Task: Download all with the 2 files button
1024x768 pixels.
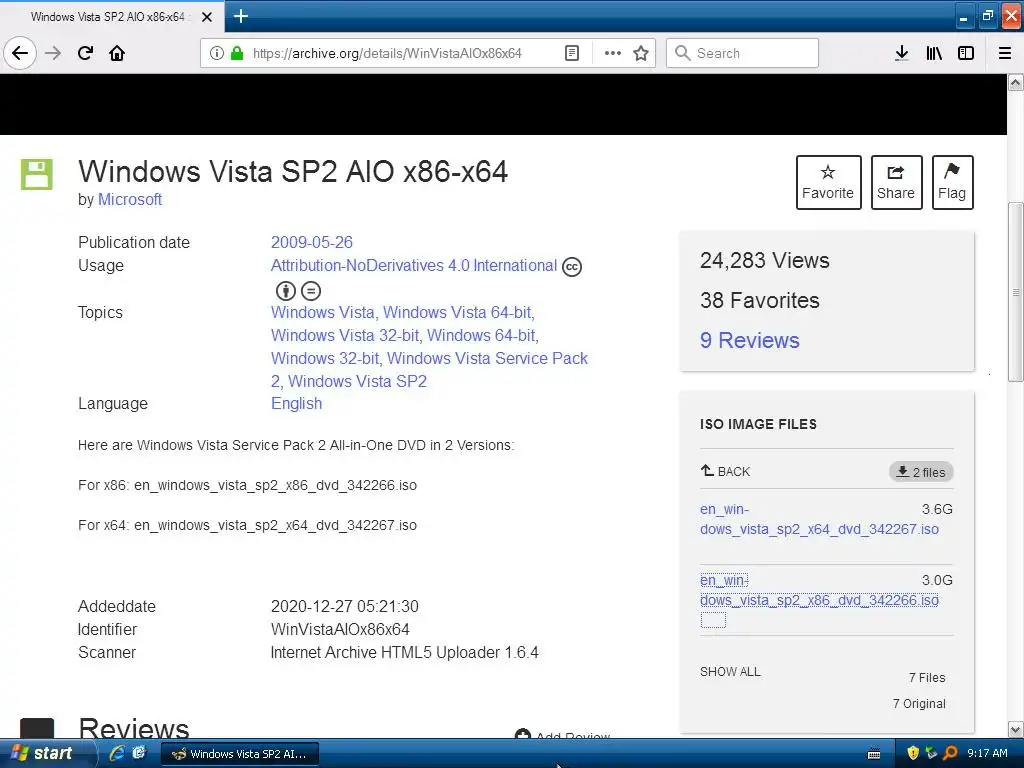Action: (x=921, y=472)
